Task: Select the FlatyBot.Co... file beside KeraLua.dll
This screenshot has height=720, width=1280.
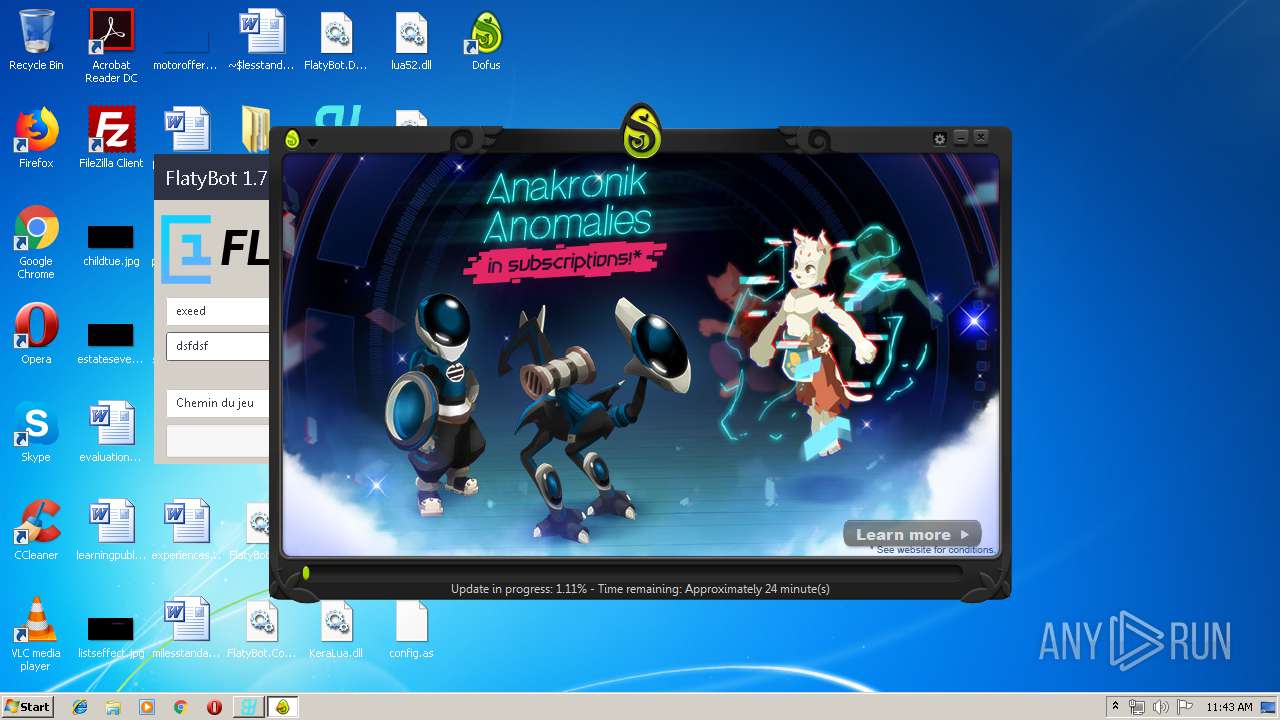Action: click(x=261, y=628)
